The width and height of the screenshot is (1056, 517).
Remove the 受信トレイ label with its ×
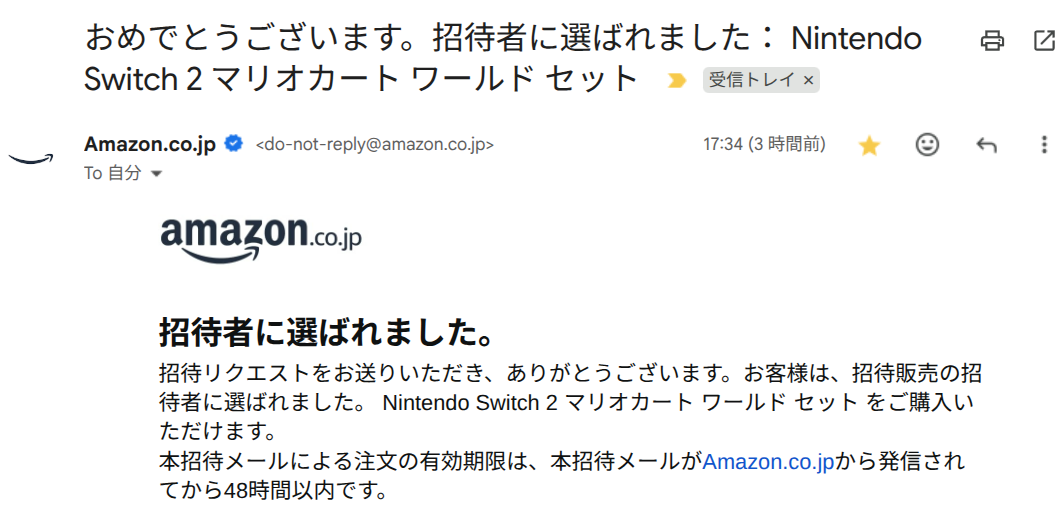[809, 81]
